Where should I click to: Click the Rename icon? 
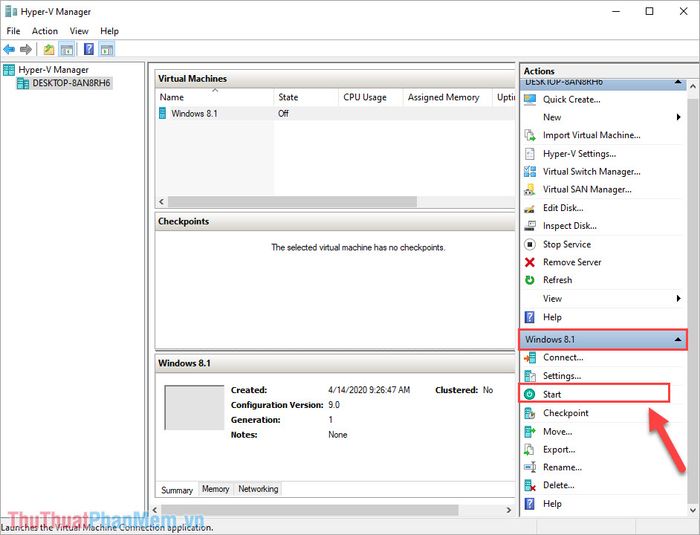coord(530,468)
